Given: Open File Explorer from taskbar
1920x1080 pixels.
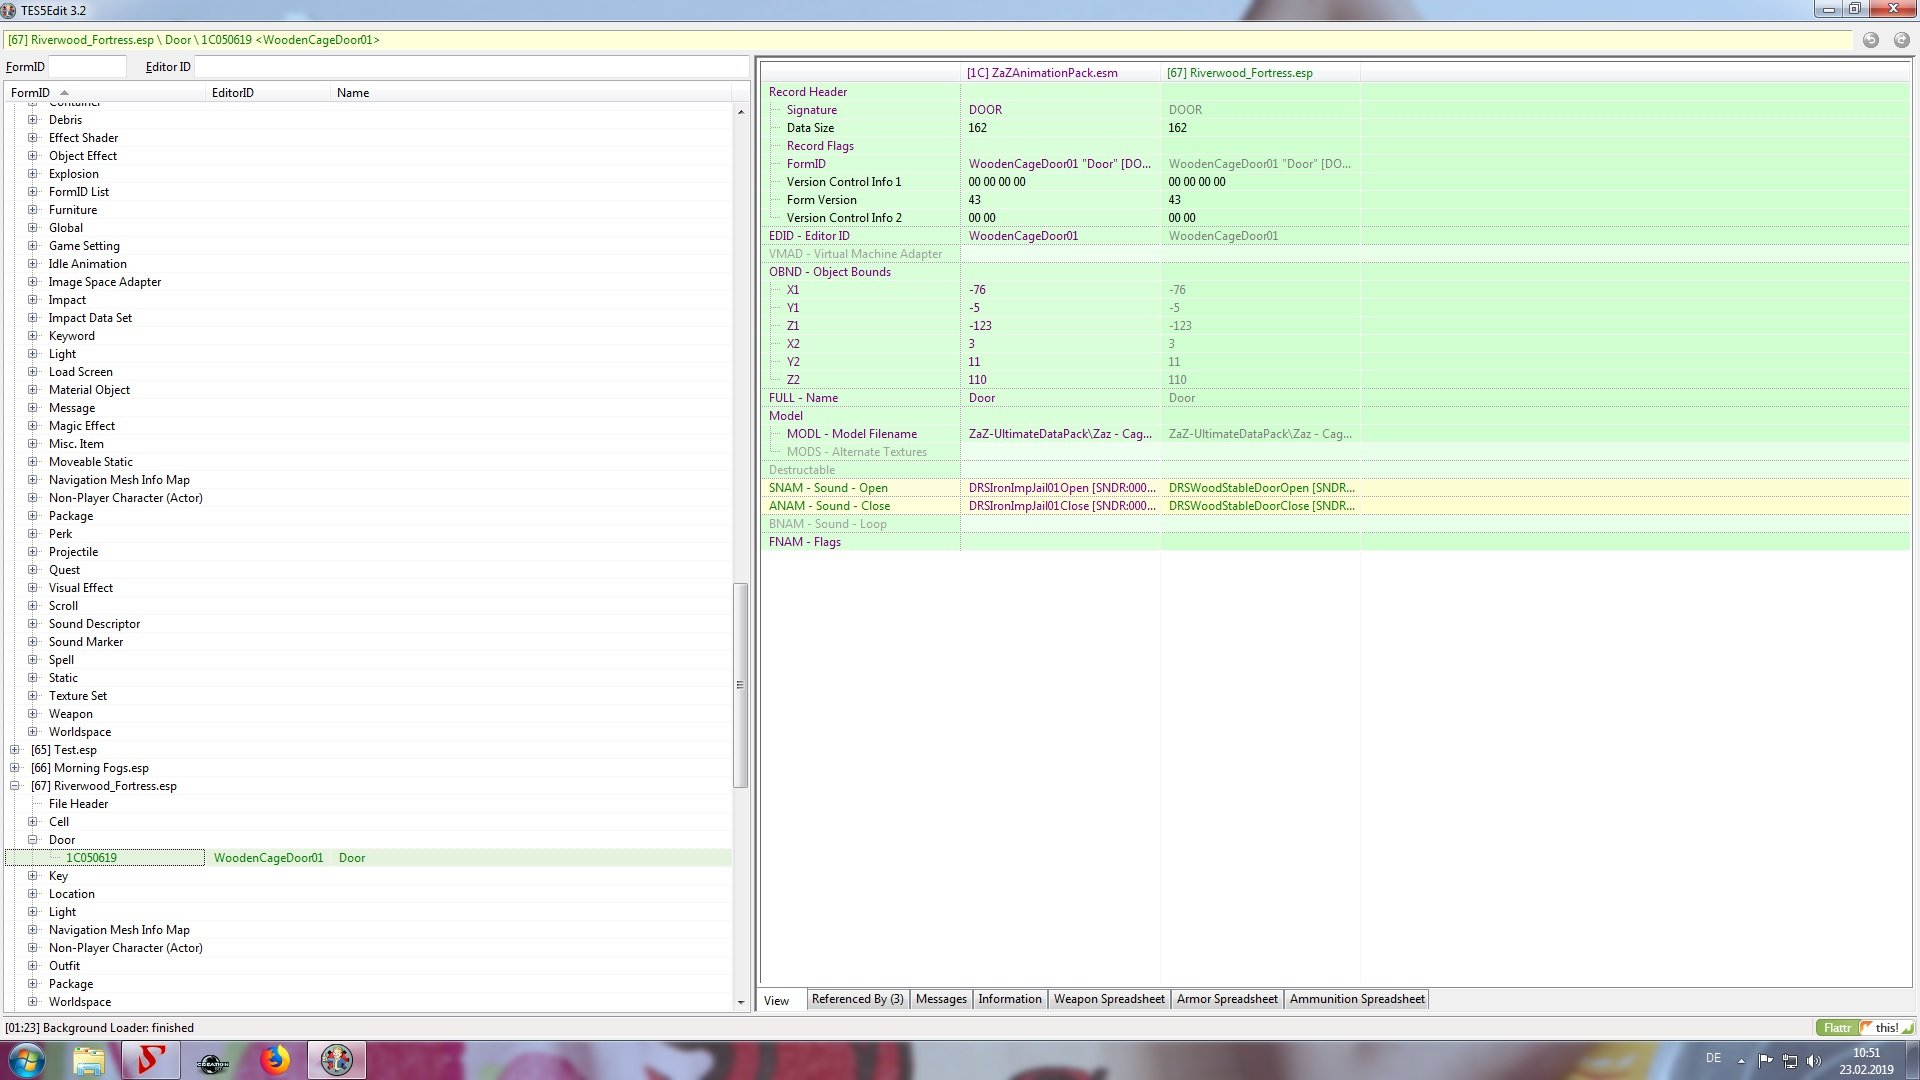Looking at the screenshot, I should tap(89, 1060).
